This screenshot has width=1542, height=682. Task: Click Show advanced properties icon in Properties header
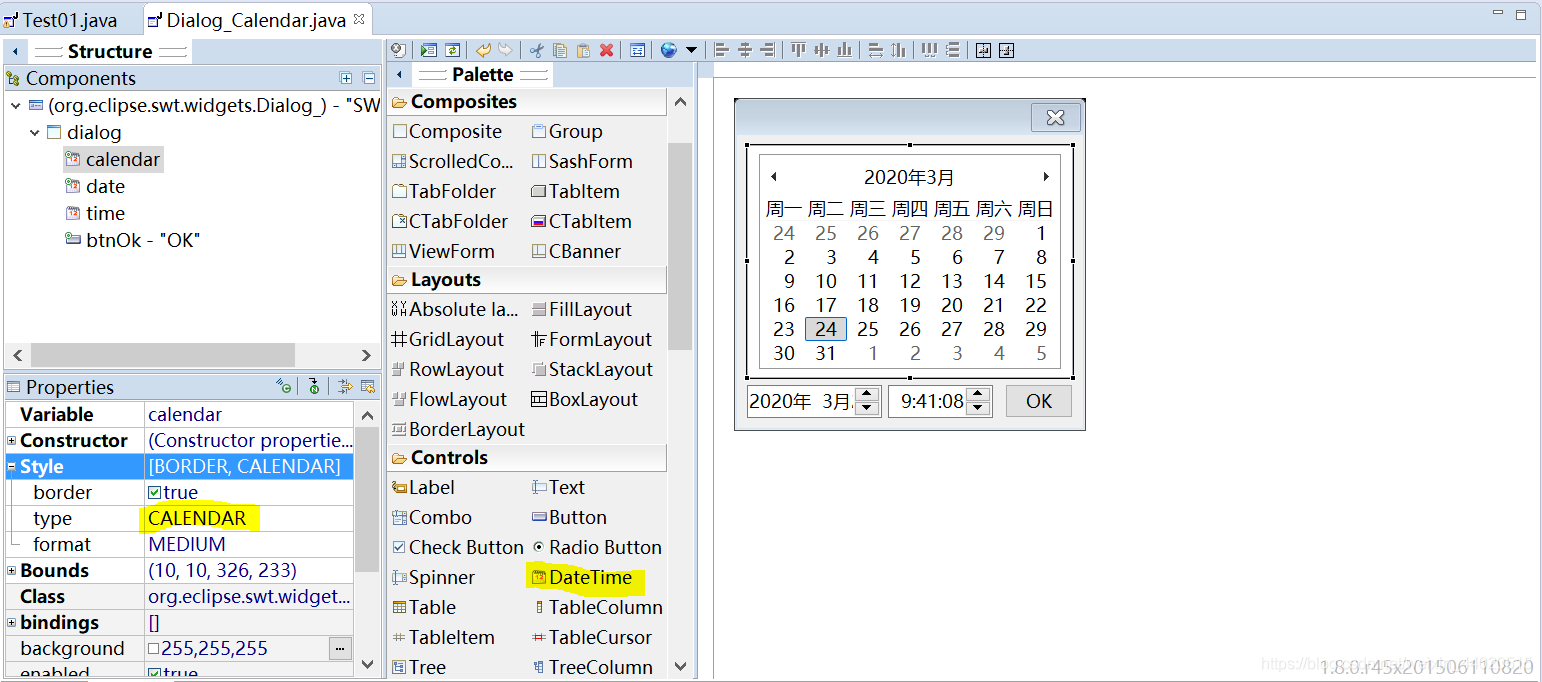pos(346,386)
